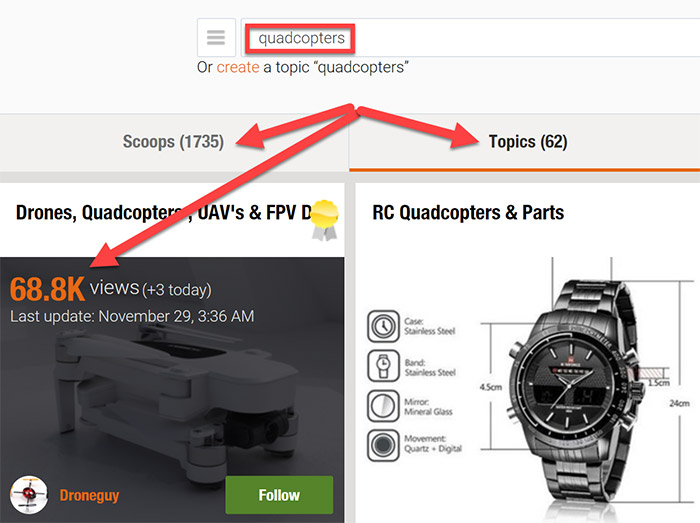Image resolution: width=700 pixels, height=523 pixels.
Task: Click the orange "create" topic link
Action: [x=238, y=67]
